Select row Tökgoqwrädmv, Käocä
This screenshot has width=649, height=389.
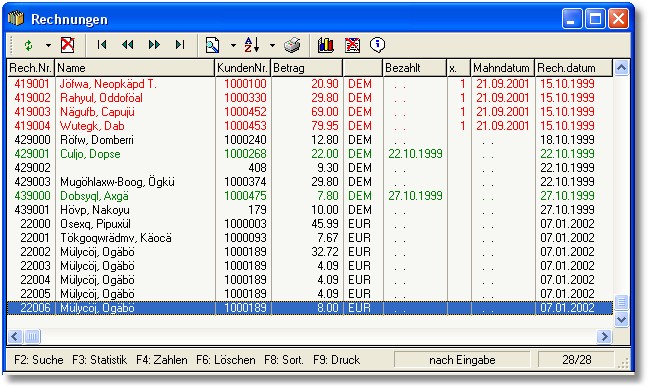(310, 238)
